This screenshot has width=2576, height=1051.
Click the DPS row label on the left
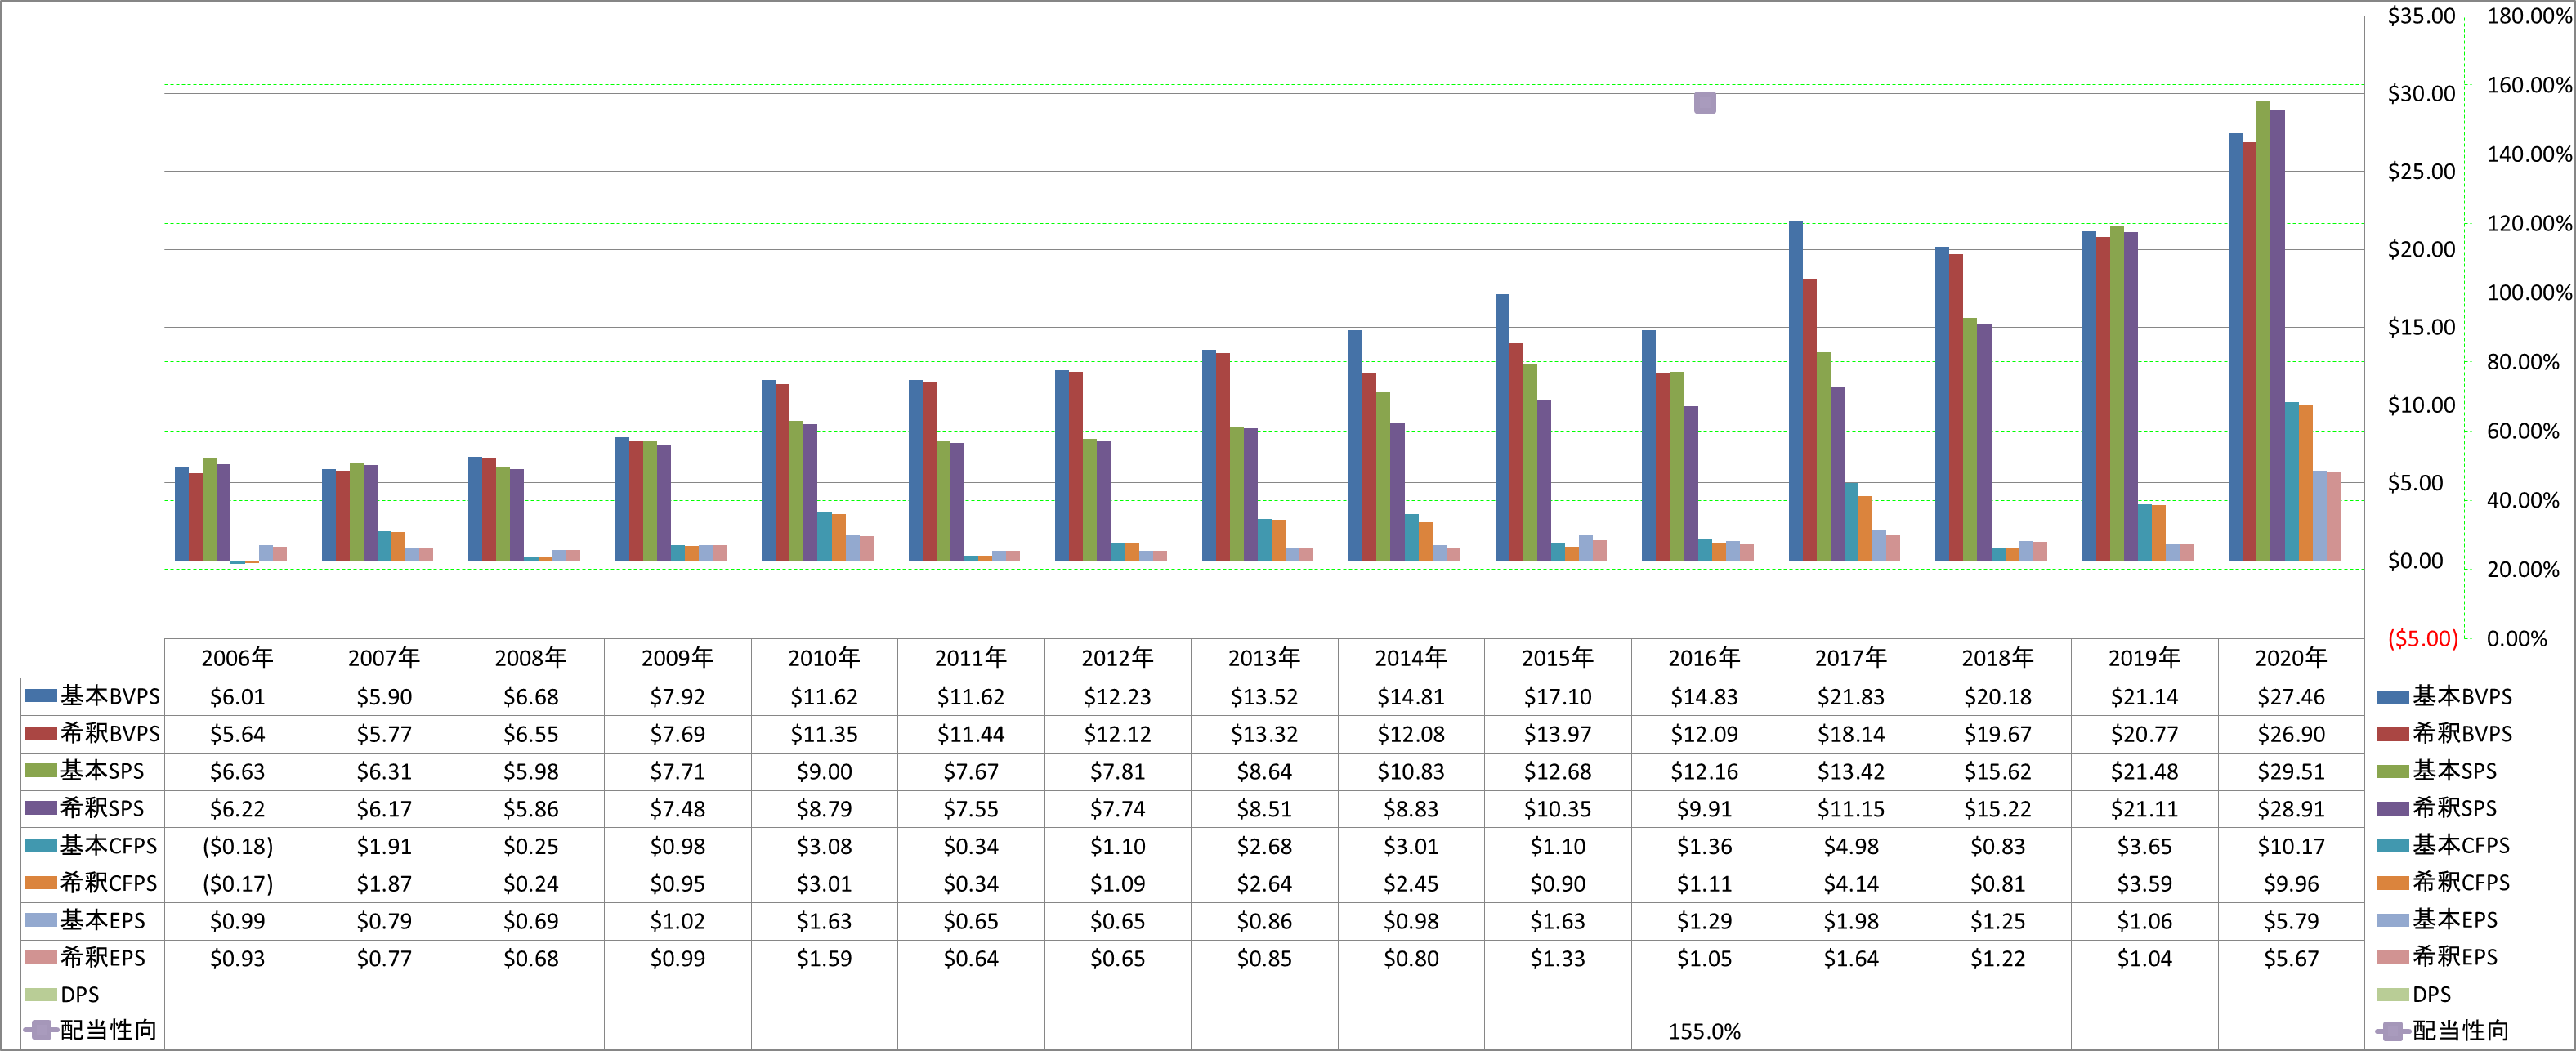80,994
